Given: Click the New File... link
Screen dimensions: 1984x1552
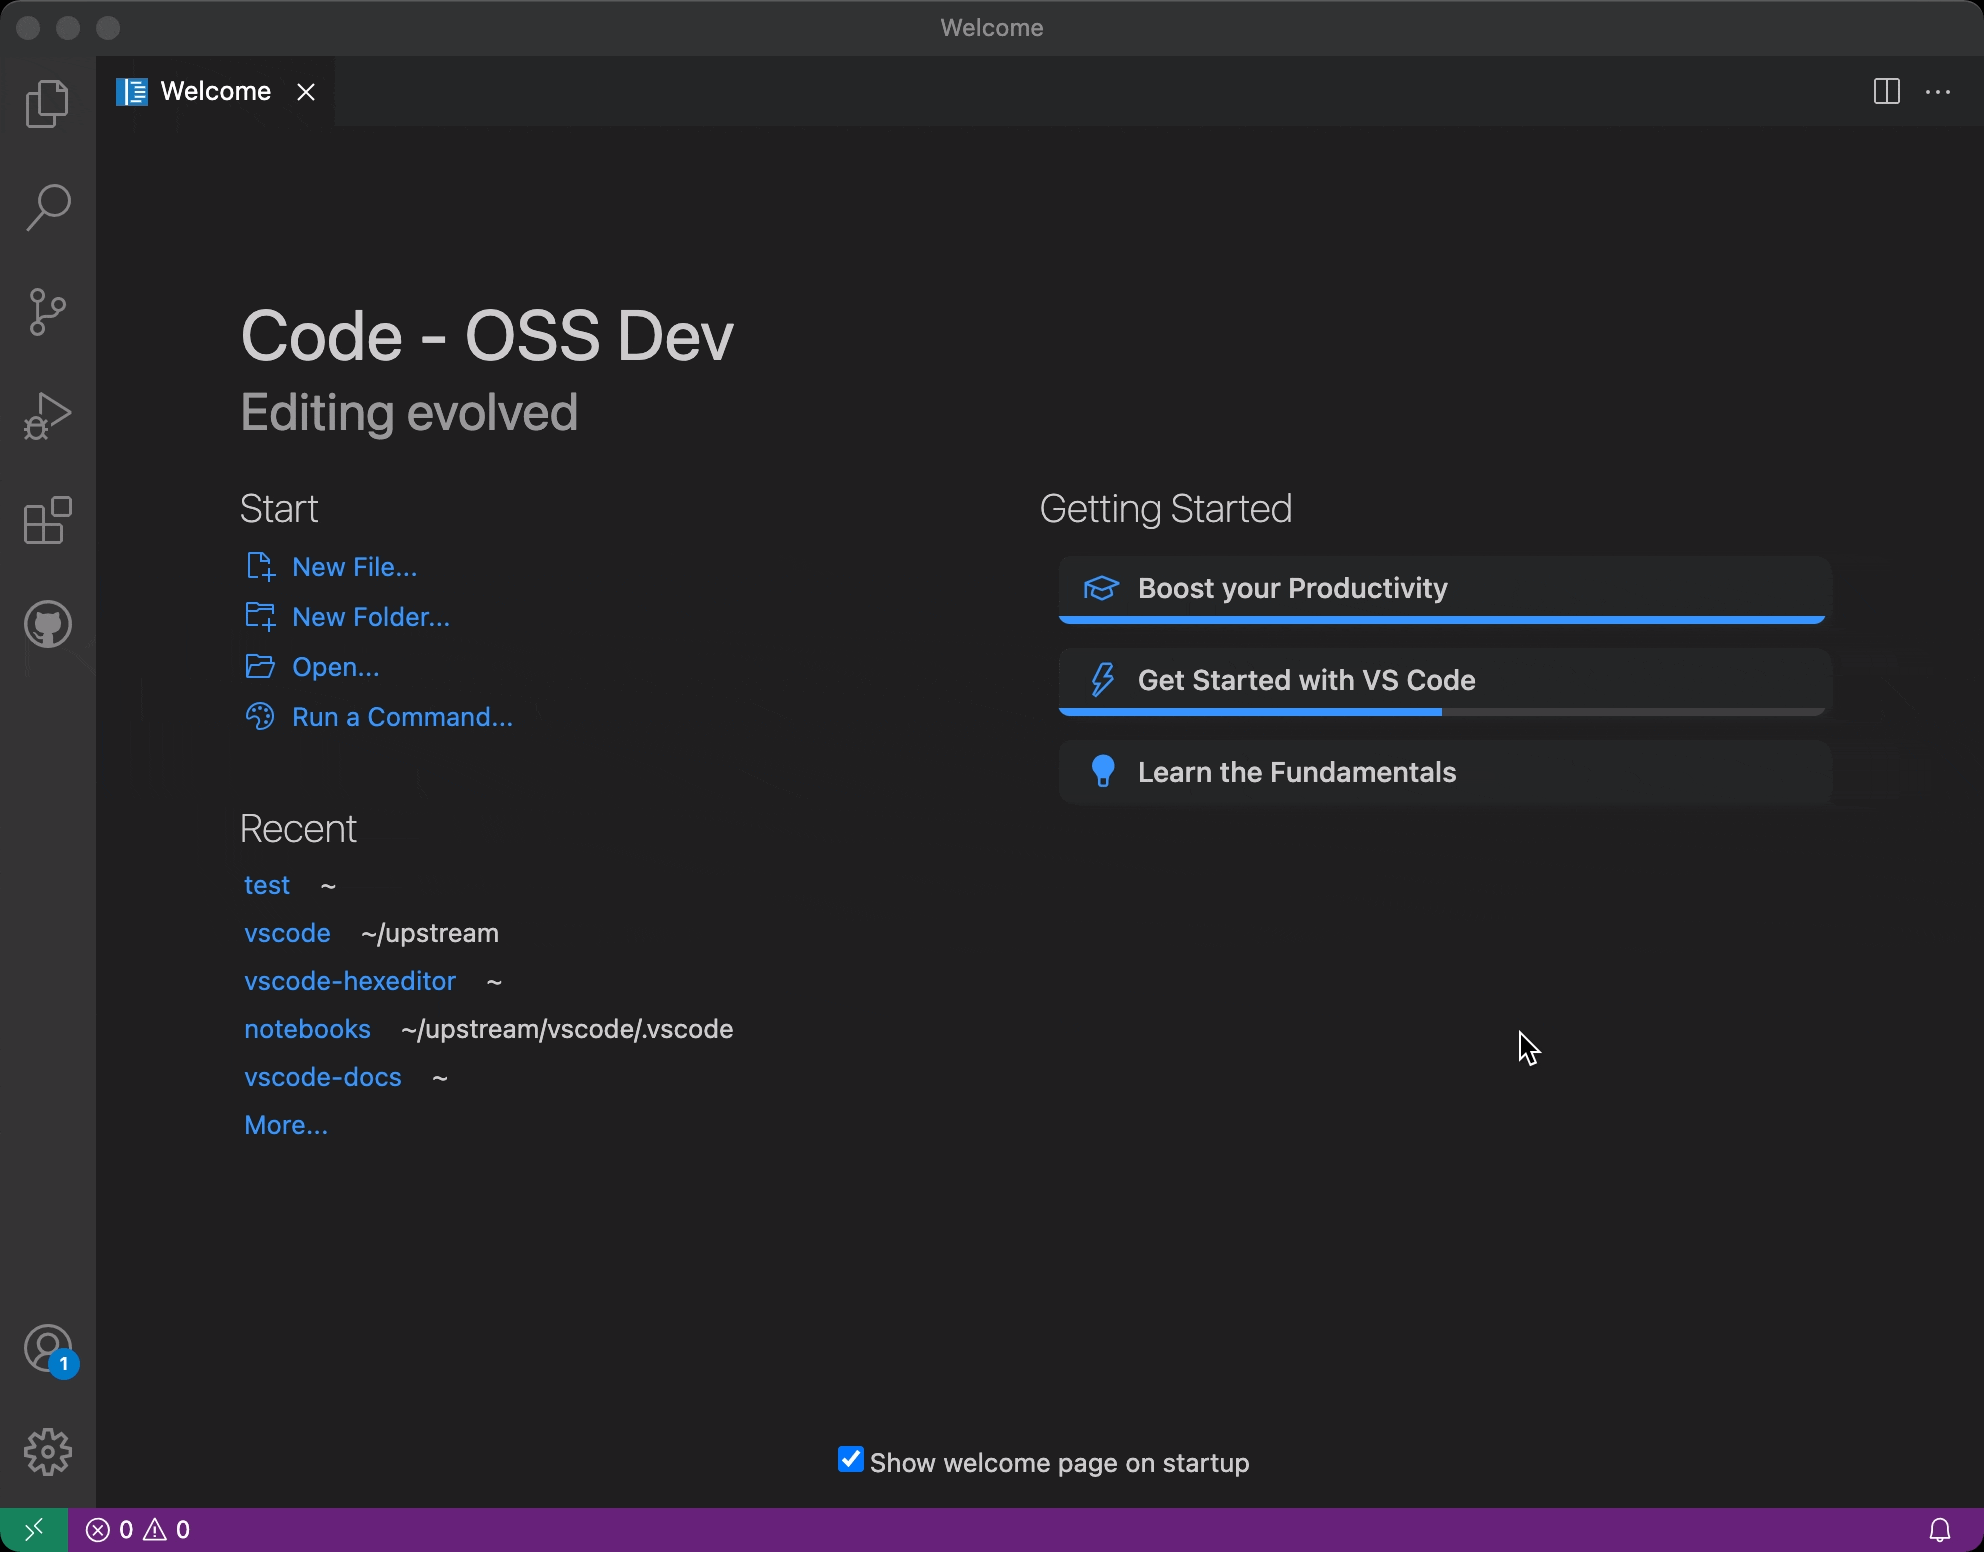Looking at the screenshot, I should click(354, 567).
